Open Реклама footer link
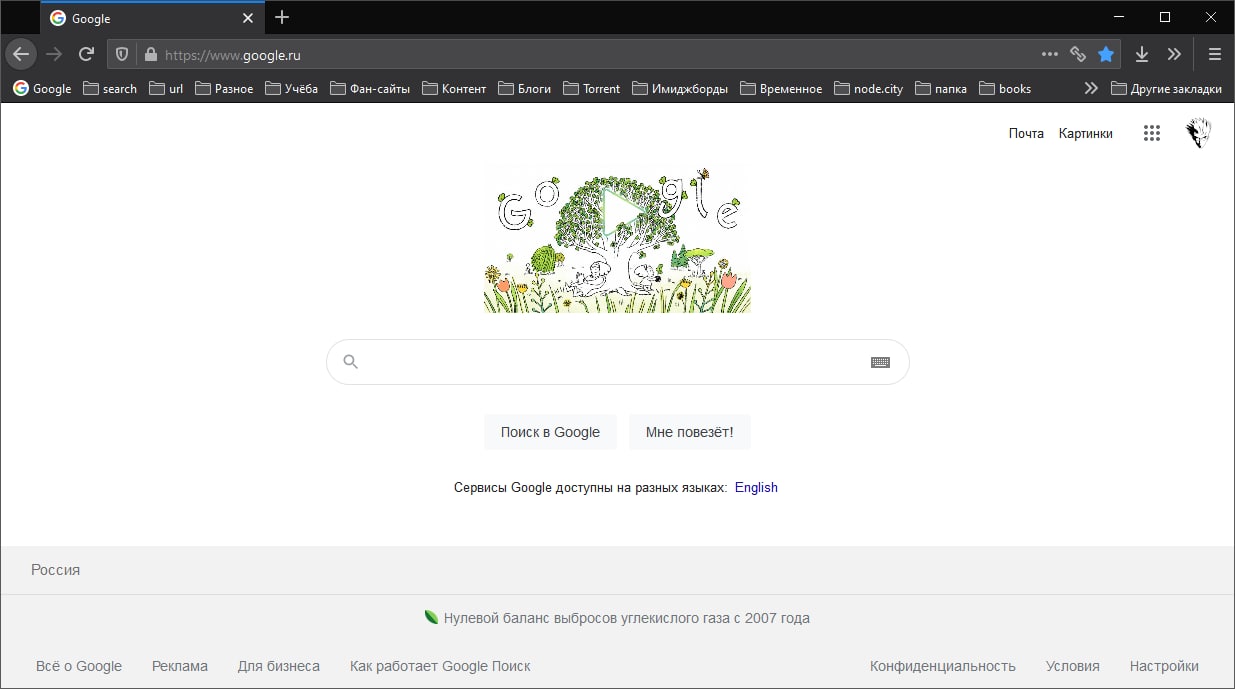Screen dimensions: 1235x689 click(180, 666)
